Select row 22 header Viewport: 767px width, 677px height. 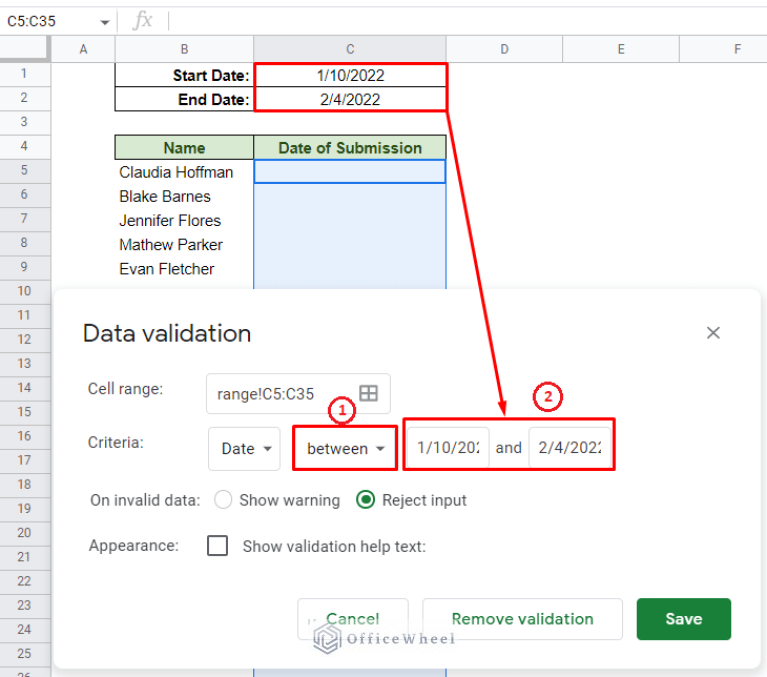(x=24, y=581)
